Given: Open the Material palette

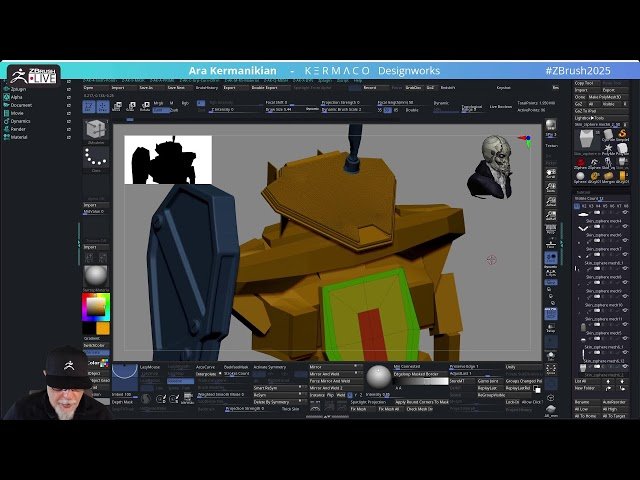Looking at the screenshot, I should 19,137.
